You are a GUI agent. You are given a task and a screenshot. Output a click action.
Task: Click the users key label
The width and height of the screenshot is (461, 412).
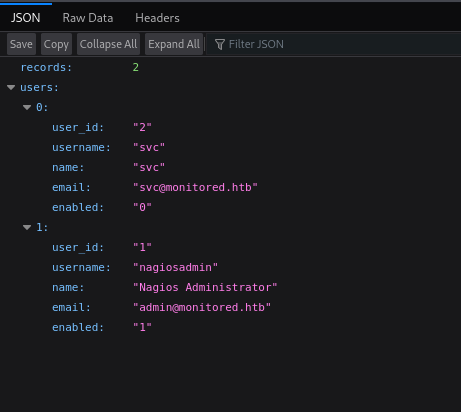pos(39,87)
